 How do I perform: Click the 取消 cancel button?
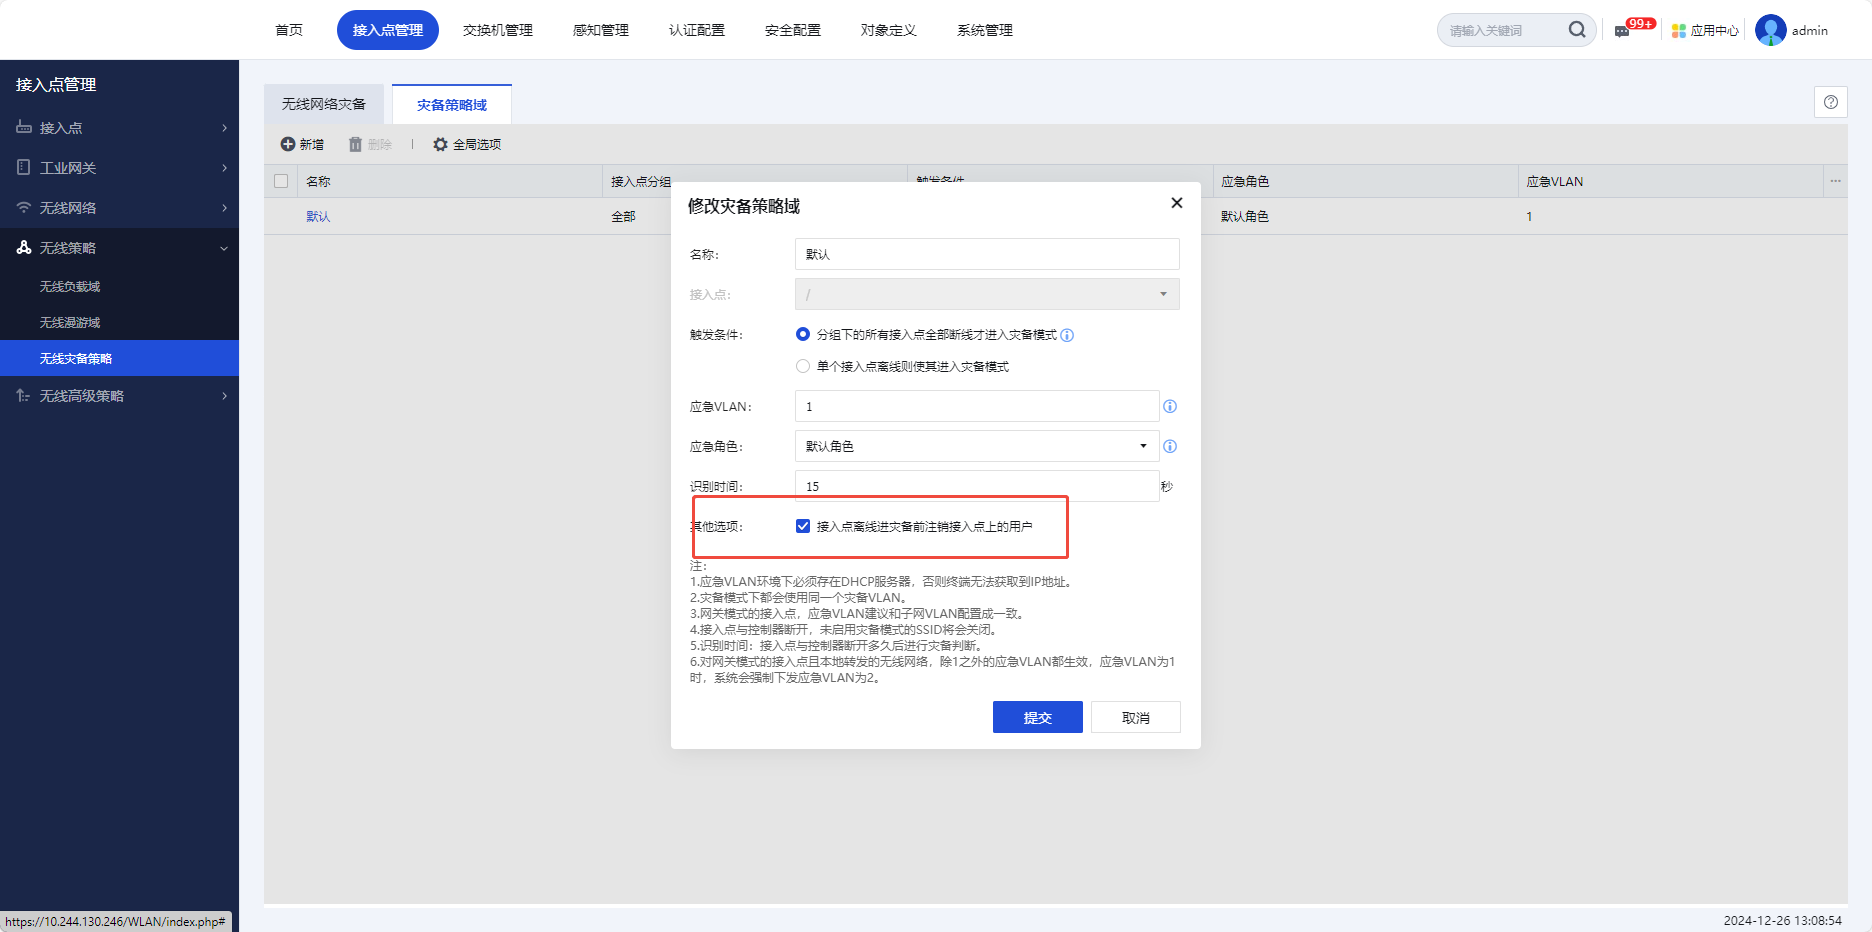pyautogui.click(x=1135, y=717)
